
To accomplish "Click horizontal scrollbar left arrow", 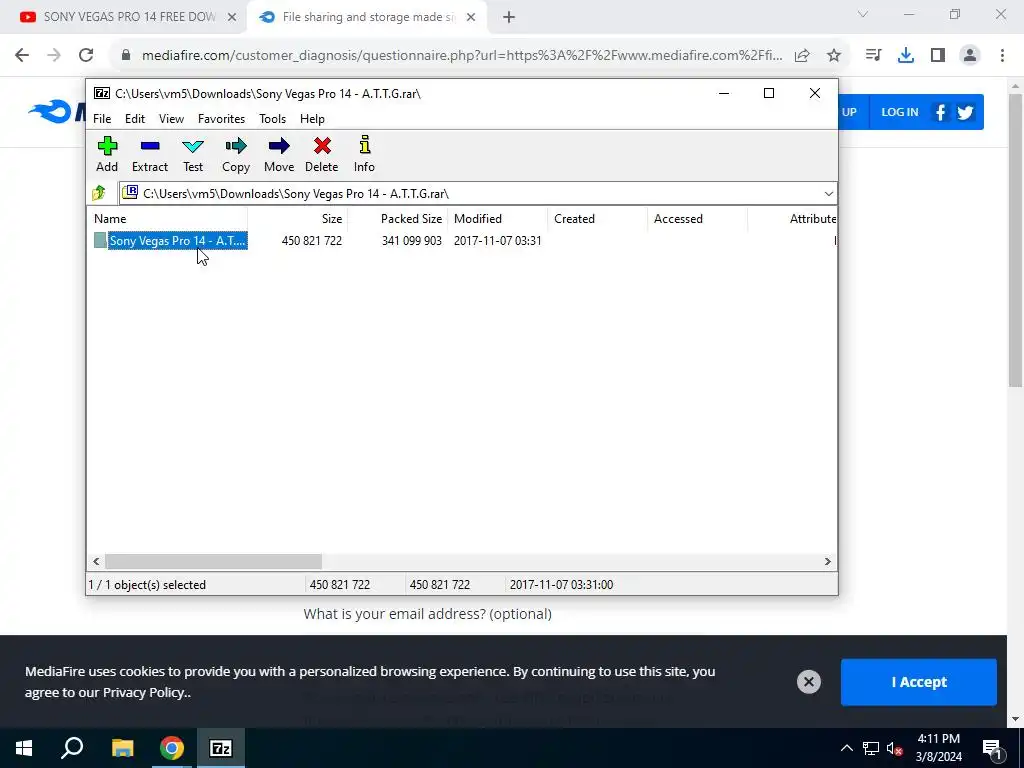I will (97, 562).
